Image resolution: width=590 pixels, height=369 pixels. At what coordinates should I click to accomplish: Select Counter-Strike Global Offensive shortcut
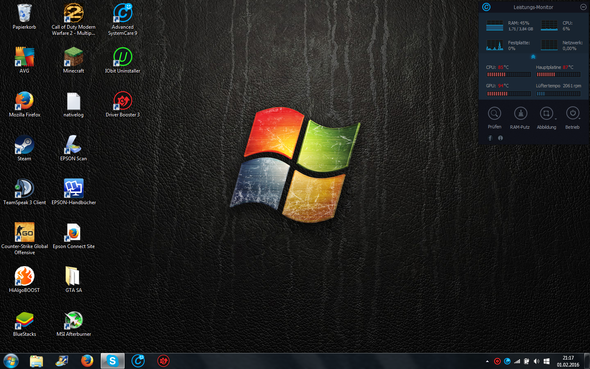tap(24, 238)
